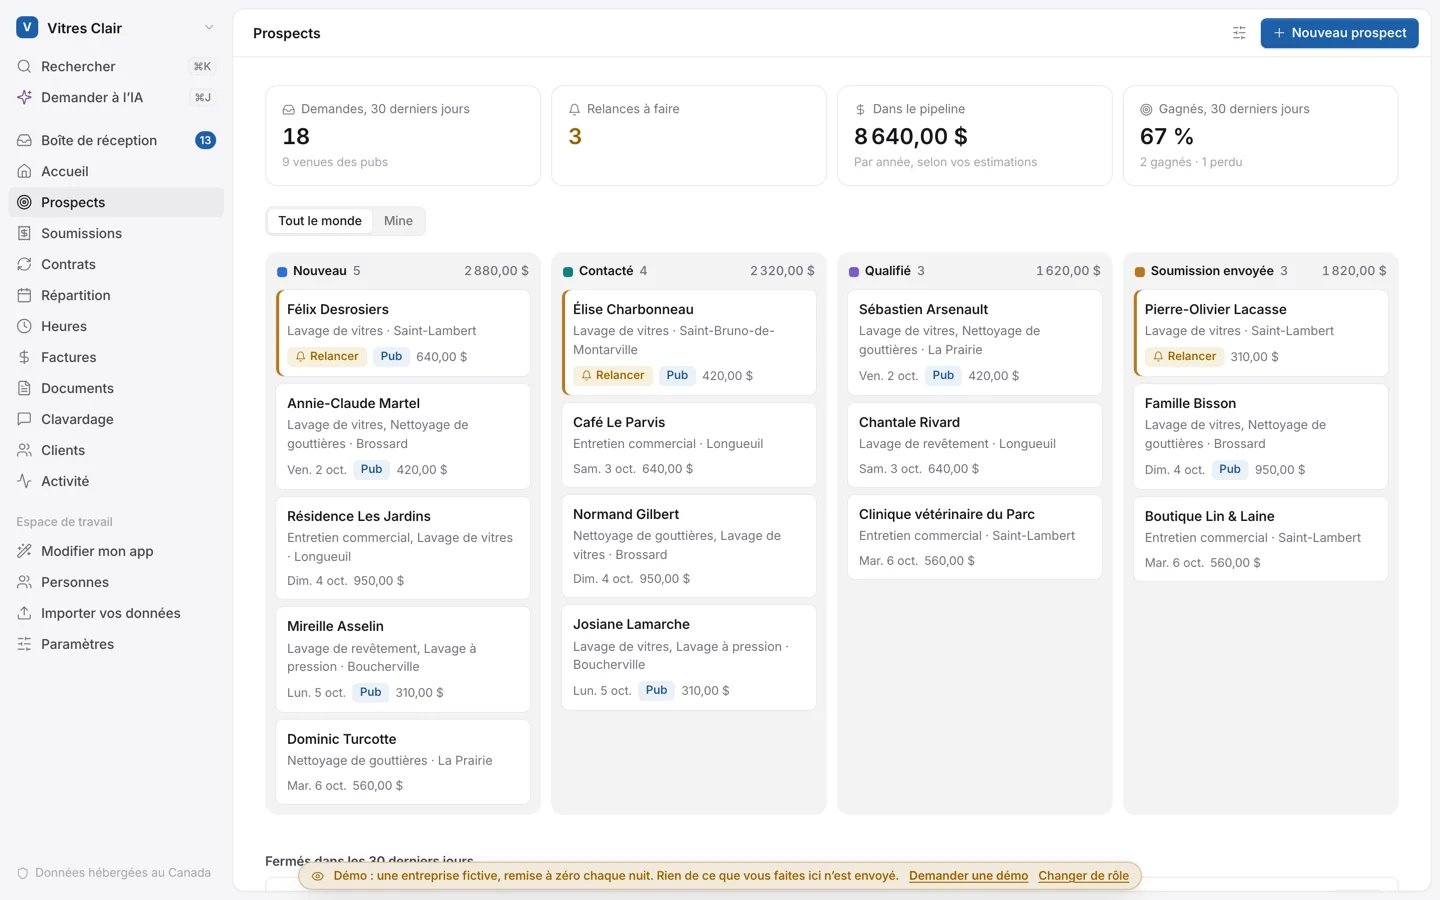
Task: Click the Demander à l'IA sparkle icon
Action: (24, 97)
